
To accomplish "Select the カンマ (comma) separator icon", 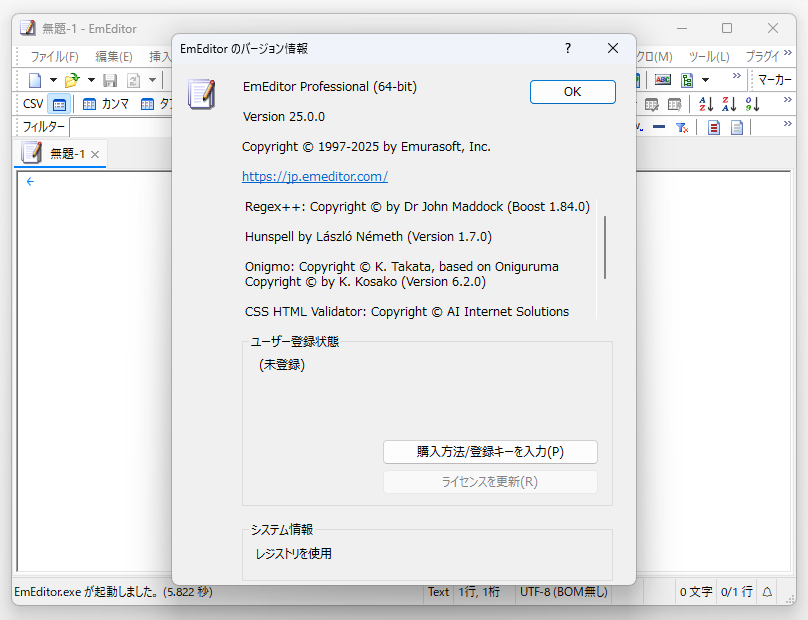I will (x=89, y=103).
